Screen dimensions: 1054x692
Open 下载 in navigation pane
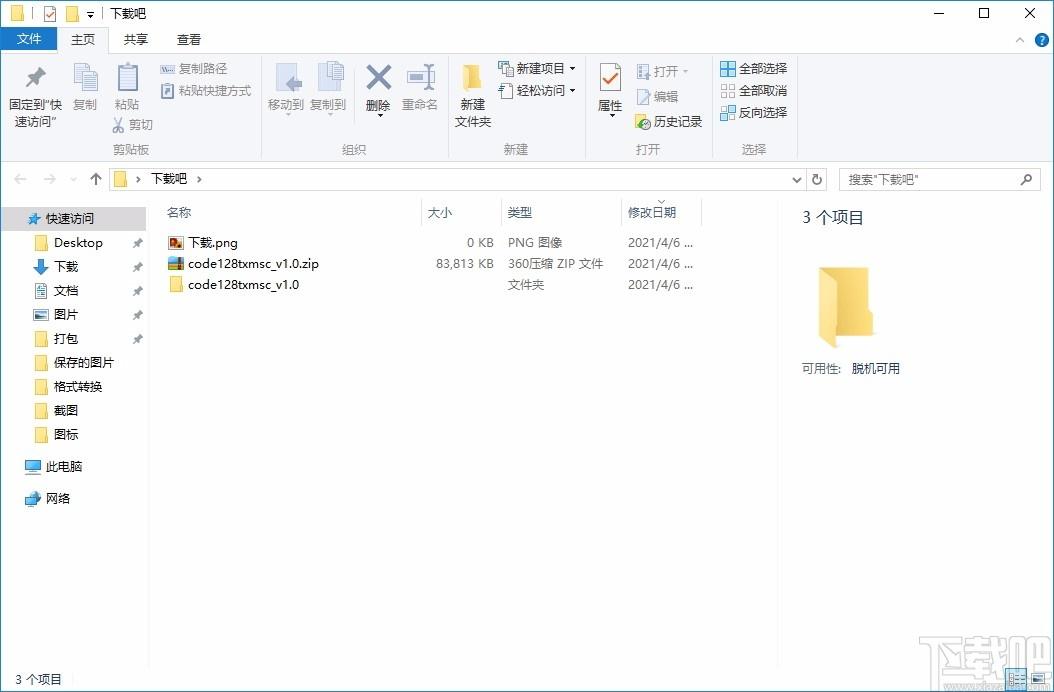click(x=66, y=266)
